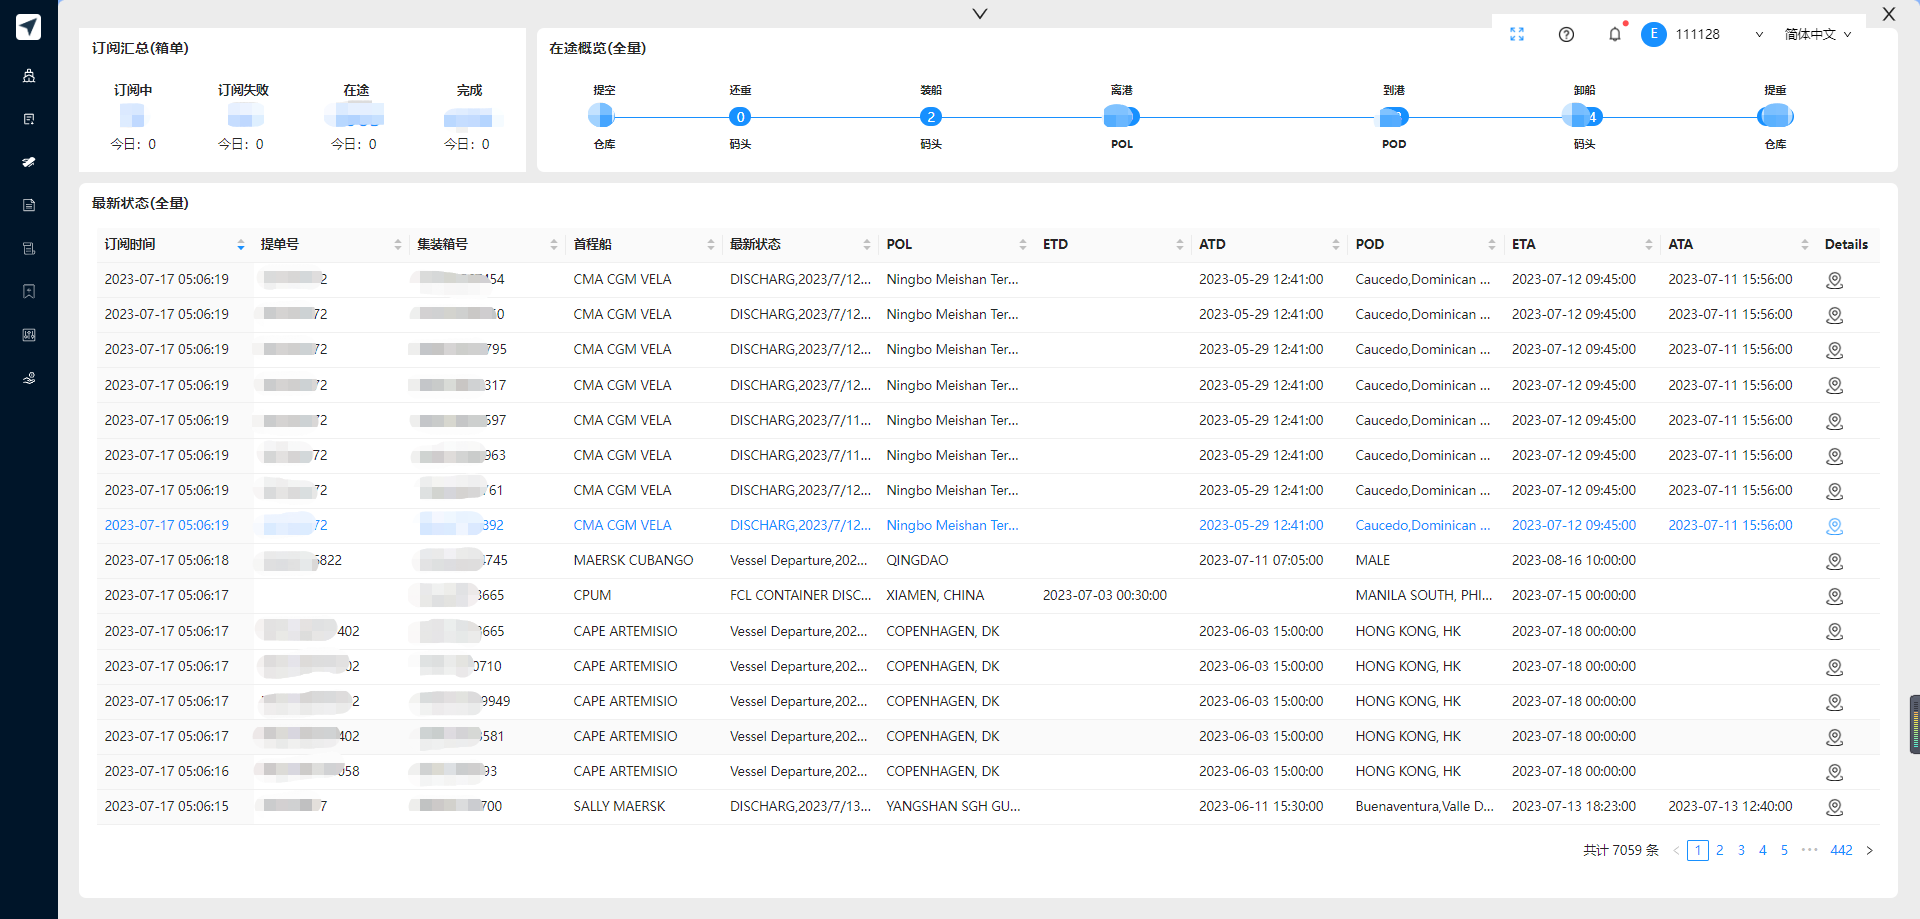Click the paper-plane logo in the sidebar

[x=29, y=27]
